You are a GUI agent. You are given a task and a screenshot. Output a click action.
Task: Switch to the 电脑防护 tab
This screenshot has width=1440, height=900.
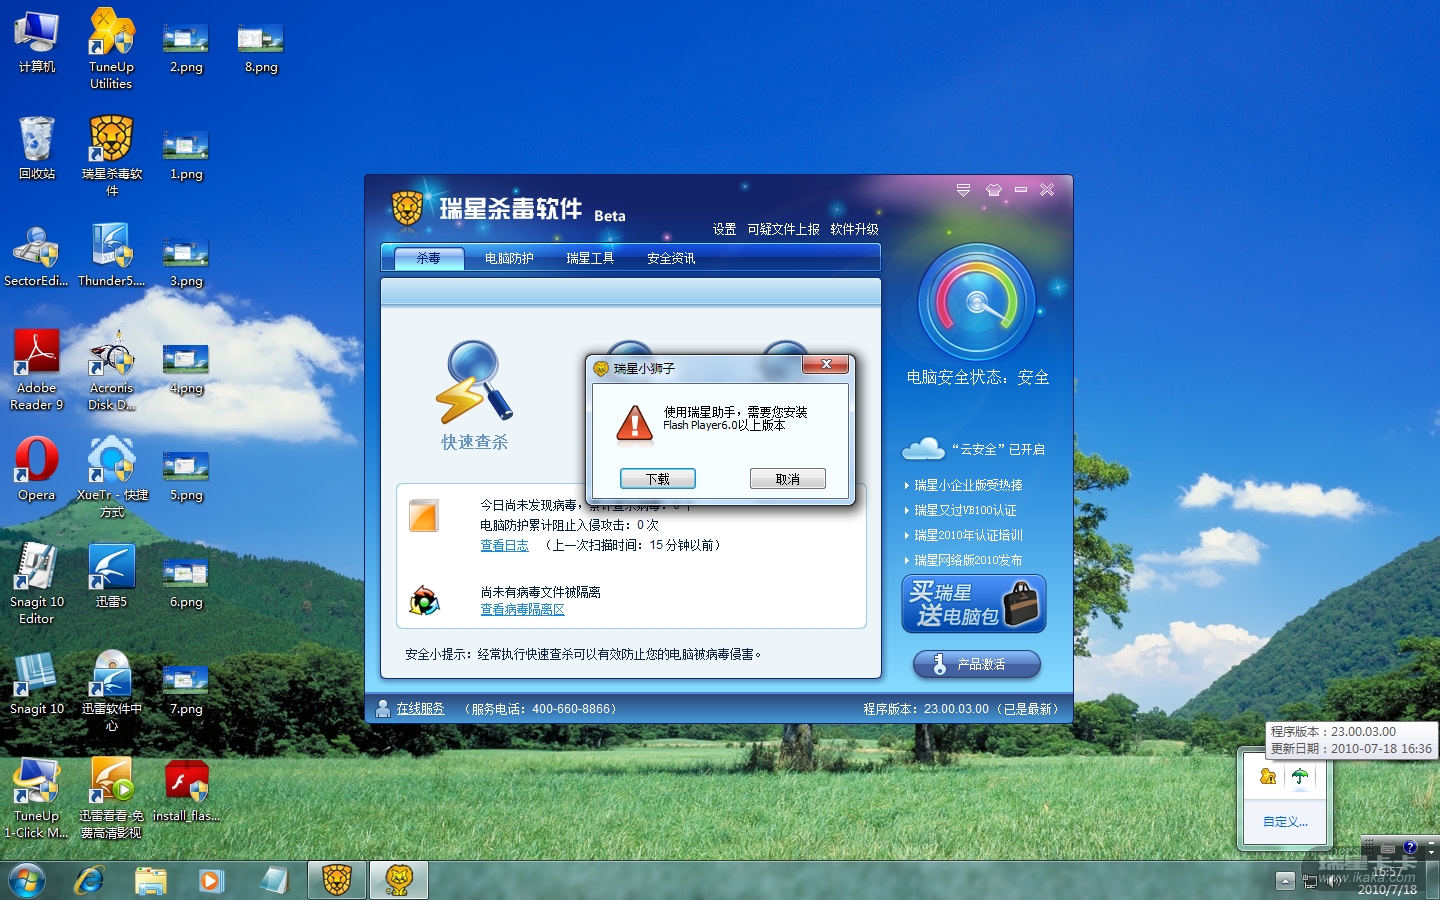509,258
